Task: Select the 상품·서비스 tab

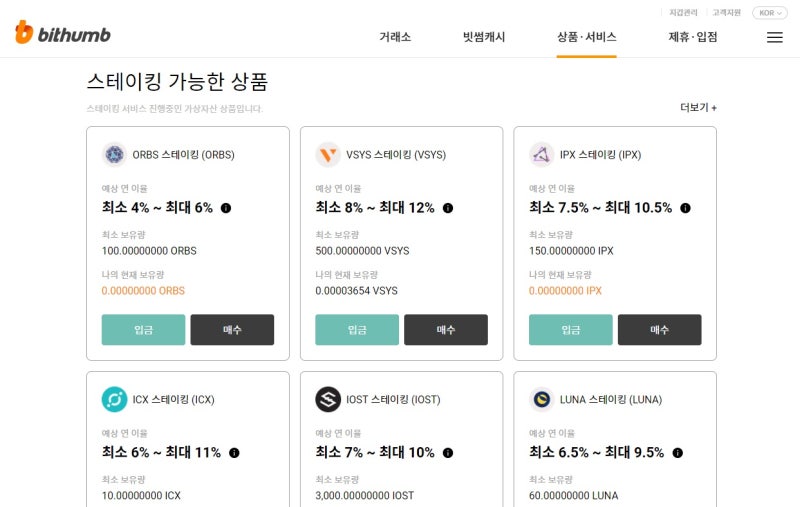Action: click(587, 37)
